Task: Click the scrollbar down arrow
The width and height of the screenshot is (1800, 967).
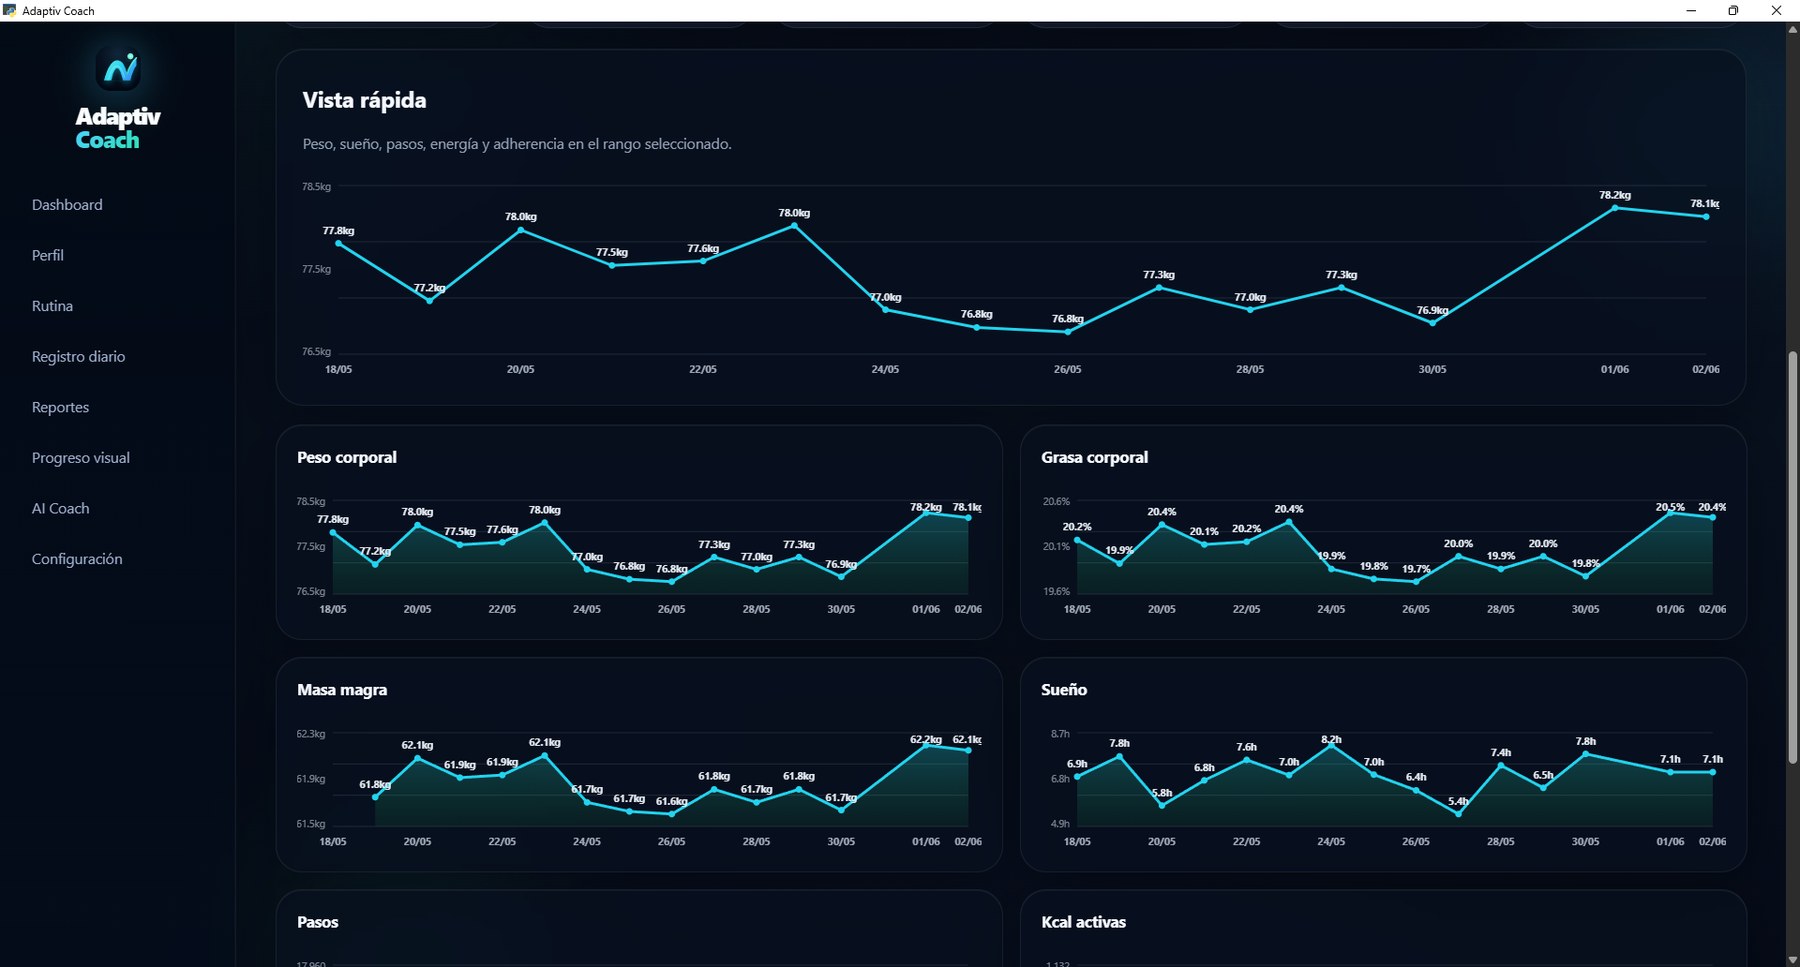Action: coord(1792,960)
